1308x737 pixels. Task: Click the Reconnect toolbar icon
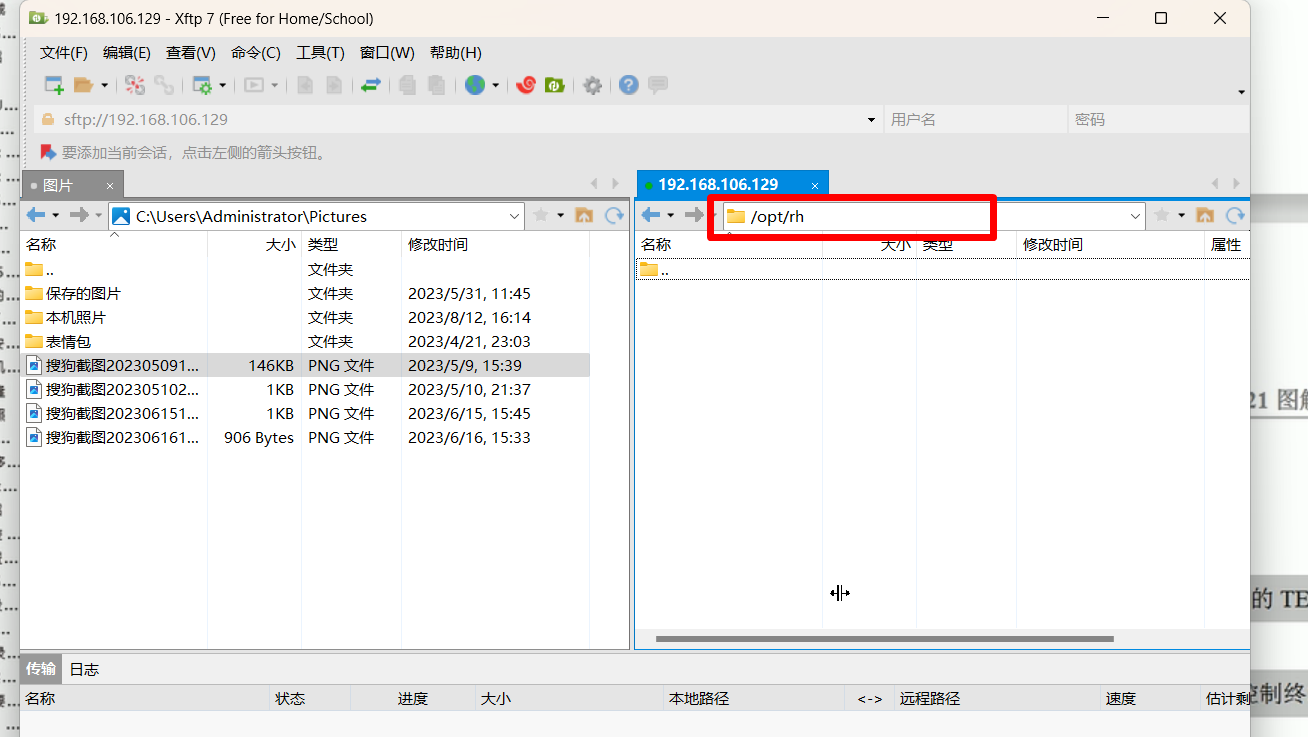pyautogui.click(x=134, y=86)
